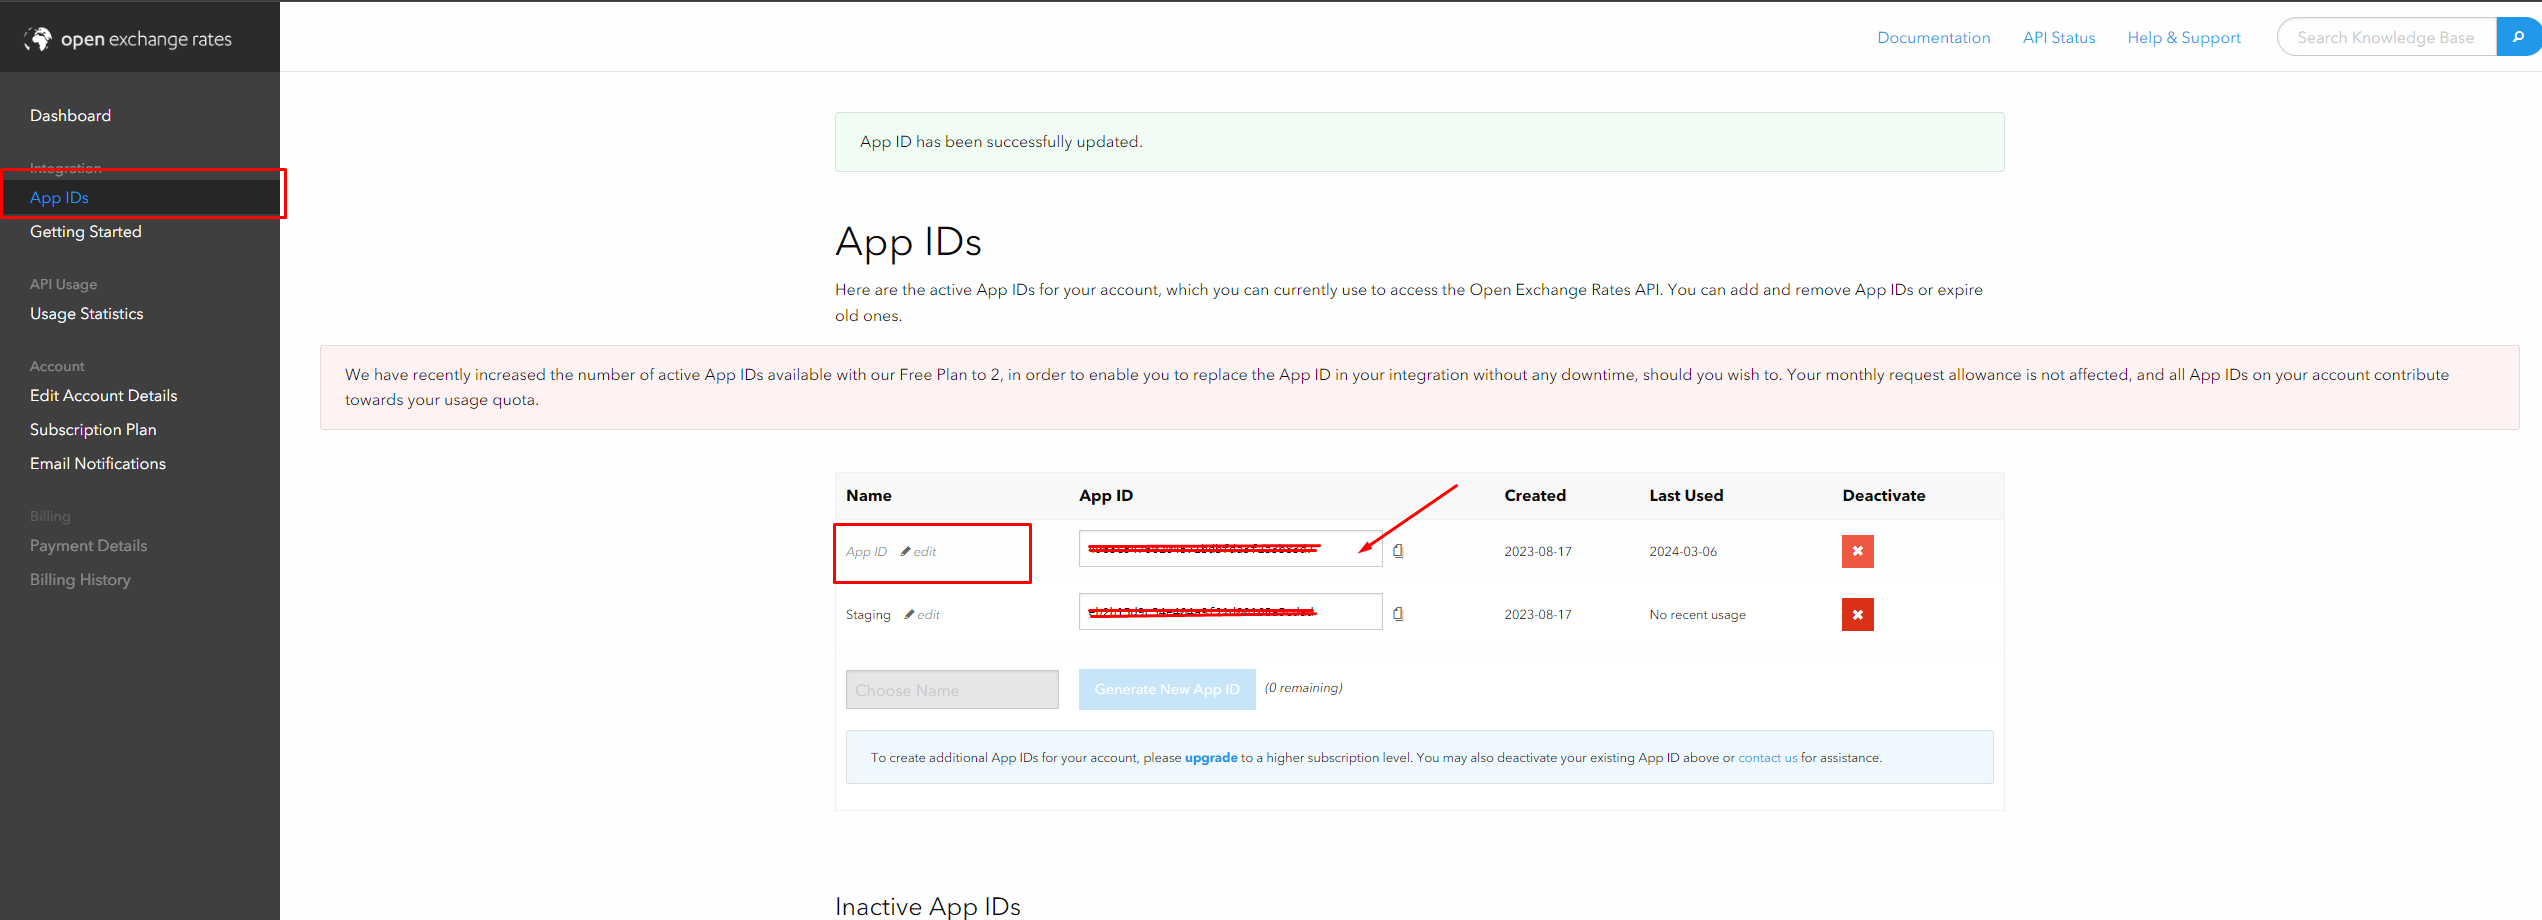Open Email Notifications settings
Image resolution: width=2542 pixels, height=920 pixels.
click(x=98, y=464)
